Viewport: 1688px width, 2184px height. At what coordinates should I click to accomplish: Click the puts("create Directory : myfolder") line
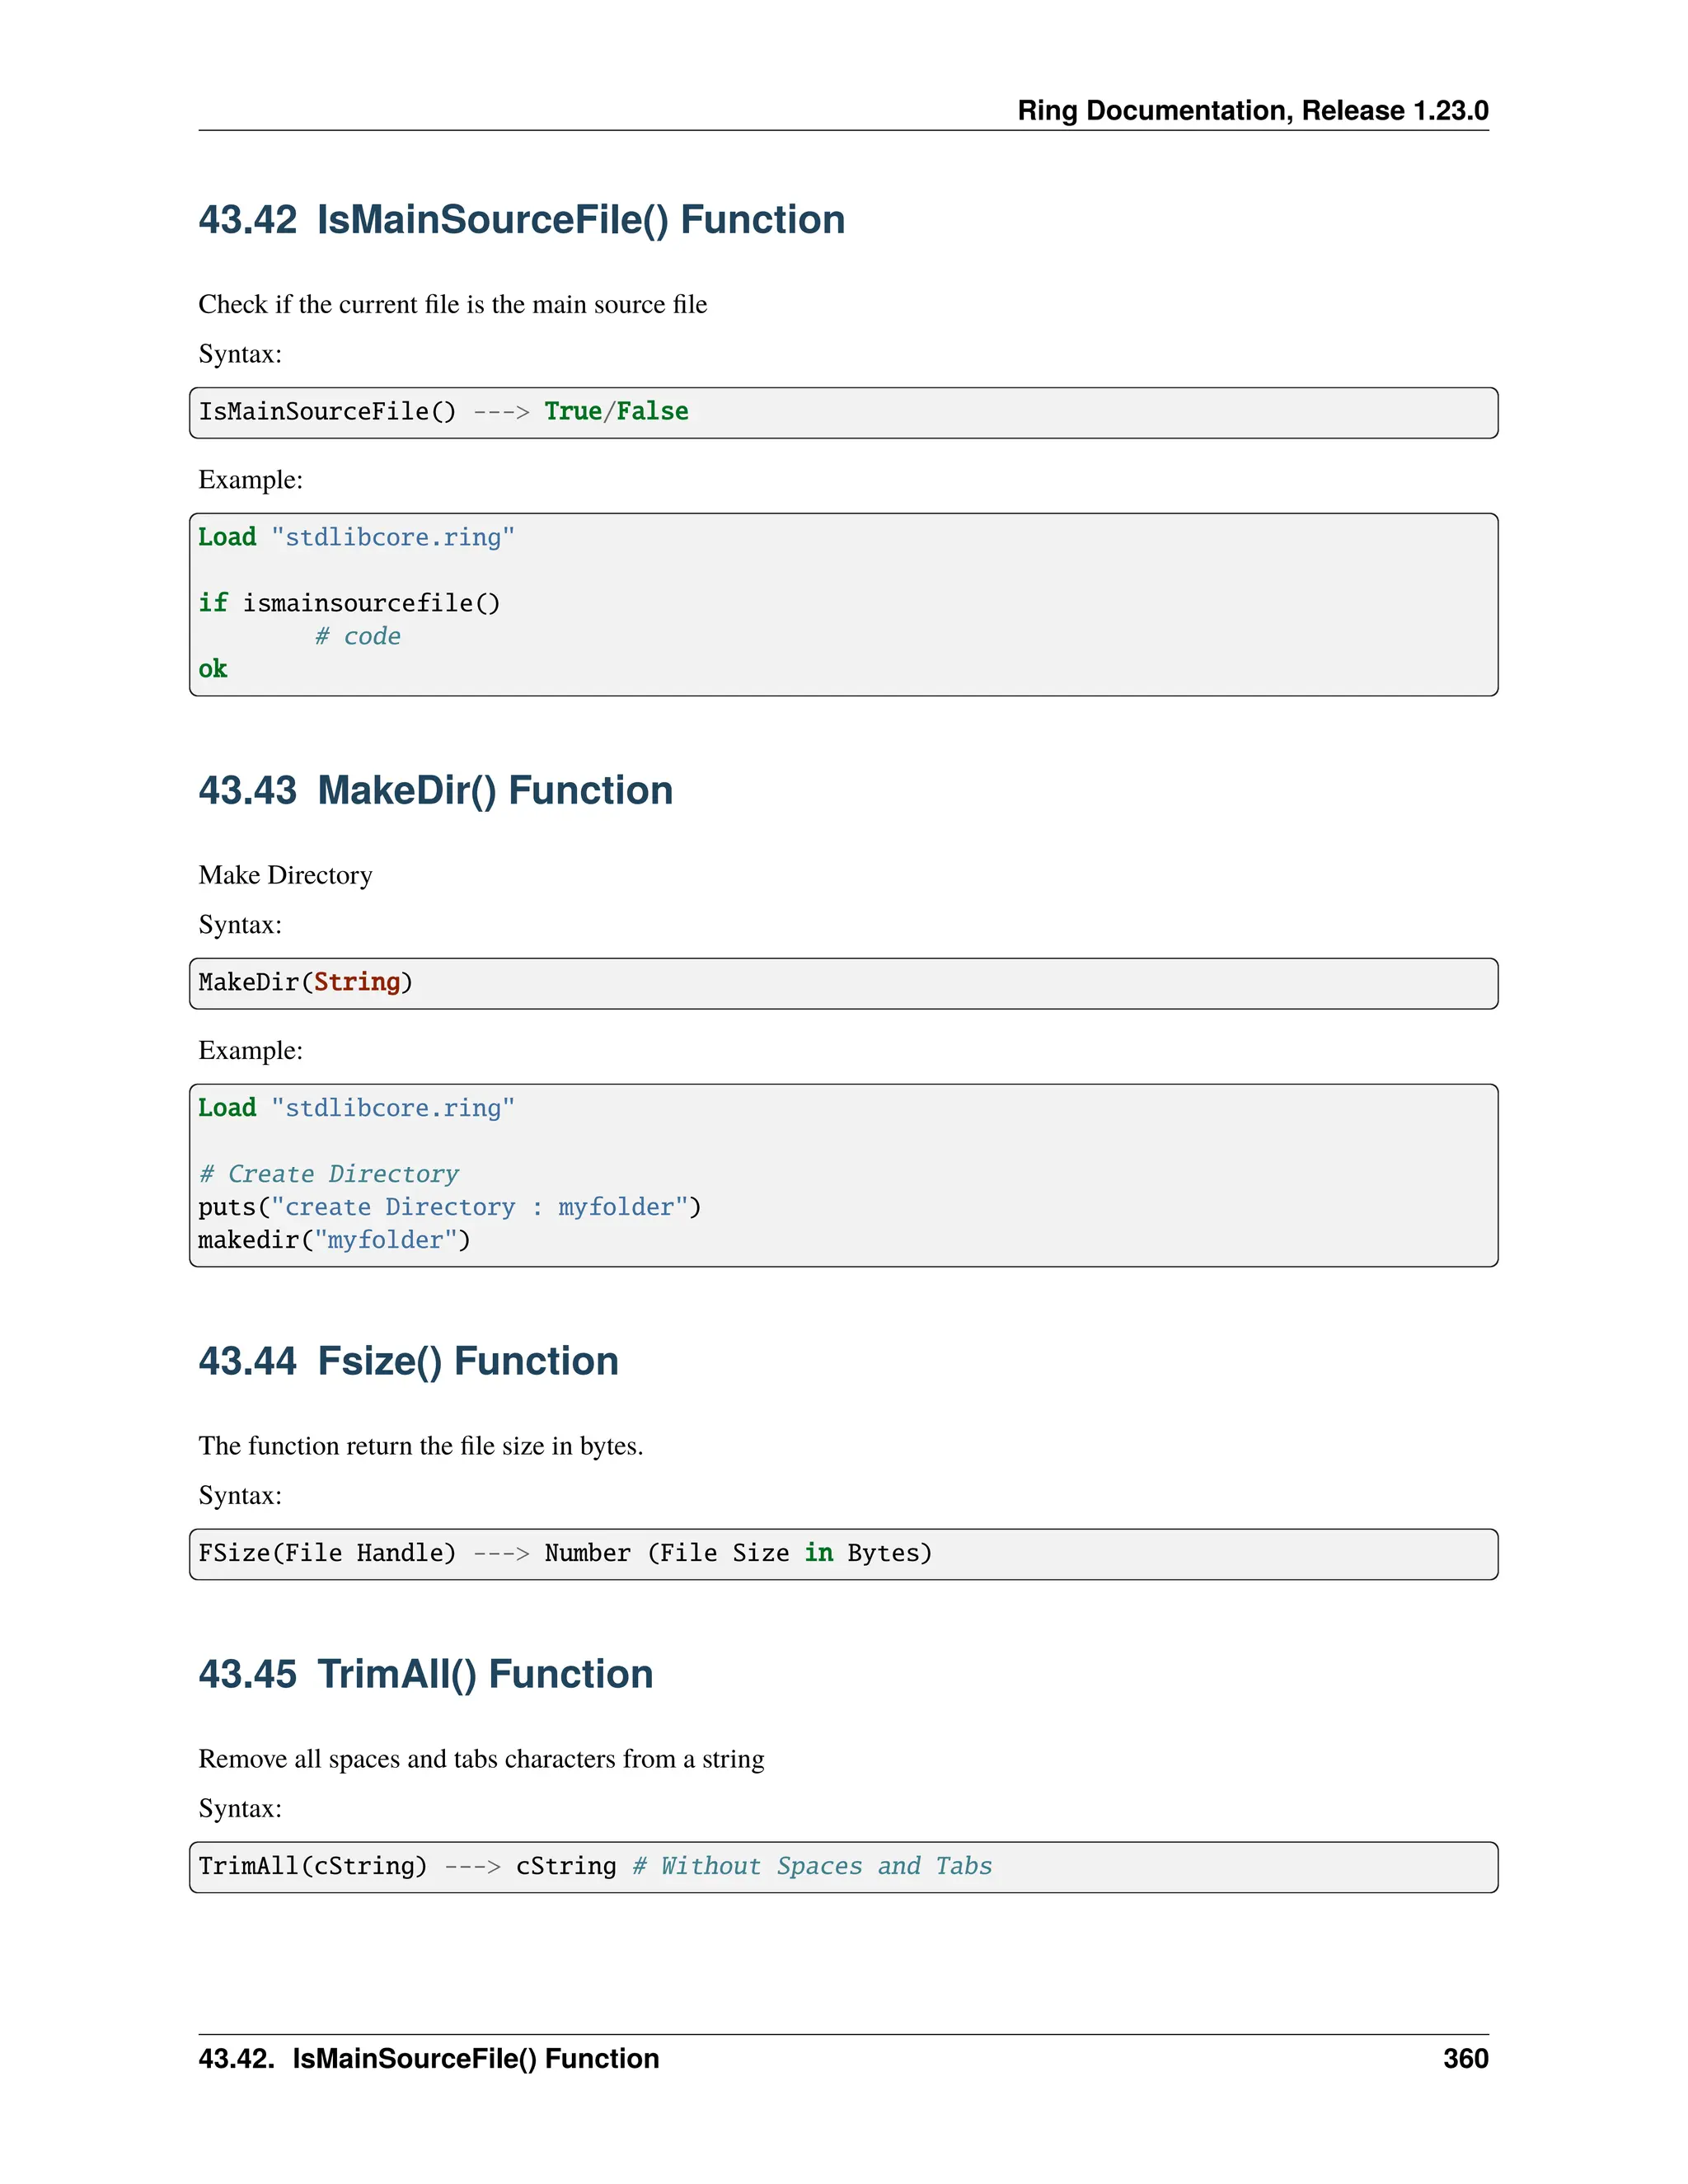point(449,1207)
